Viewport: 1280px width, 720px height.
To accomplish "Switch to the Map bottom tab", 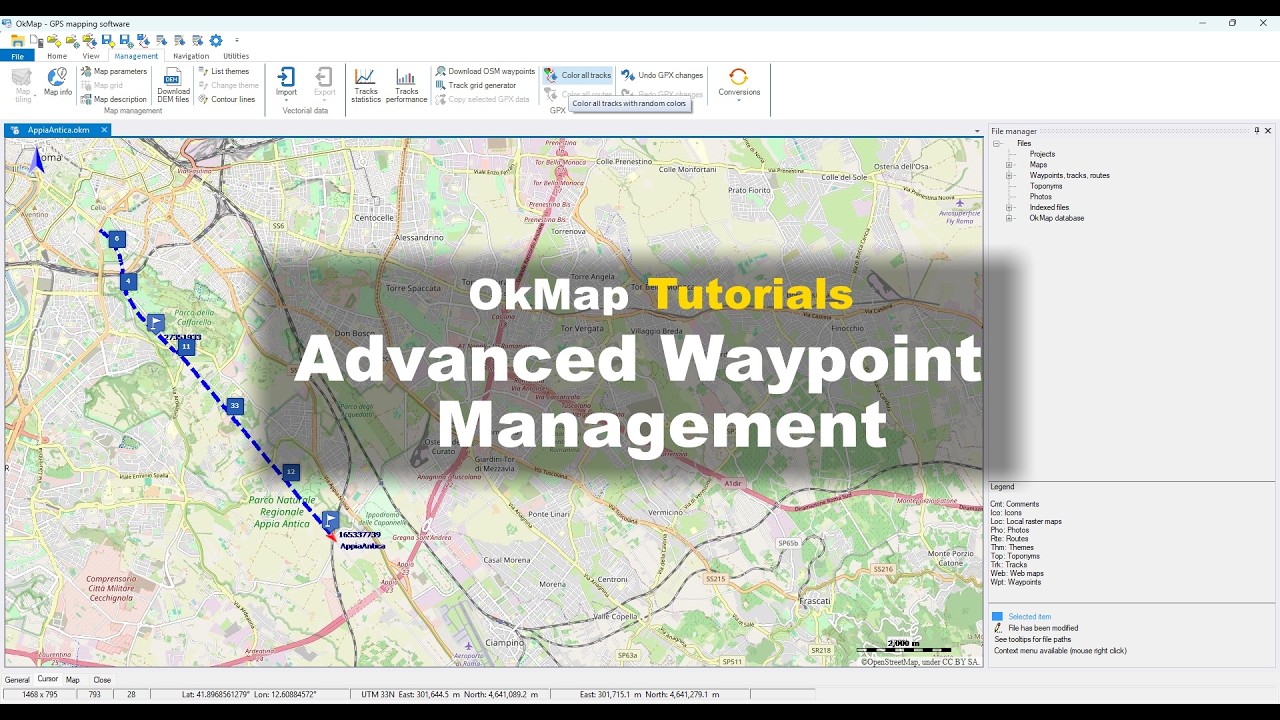I will [x=73, y=680].
